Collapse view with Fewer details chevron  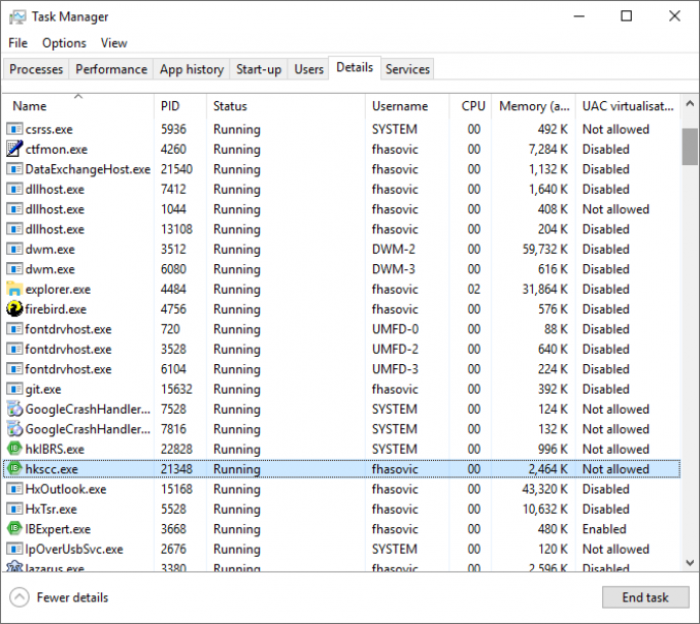19,597
